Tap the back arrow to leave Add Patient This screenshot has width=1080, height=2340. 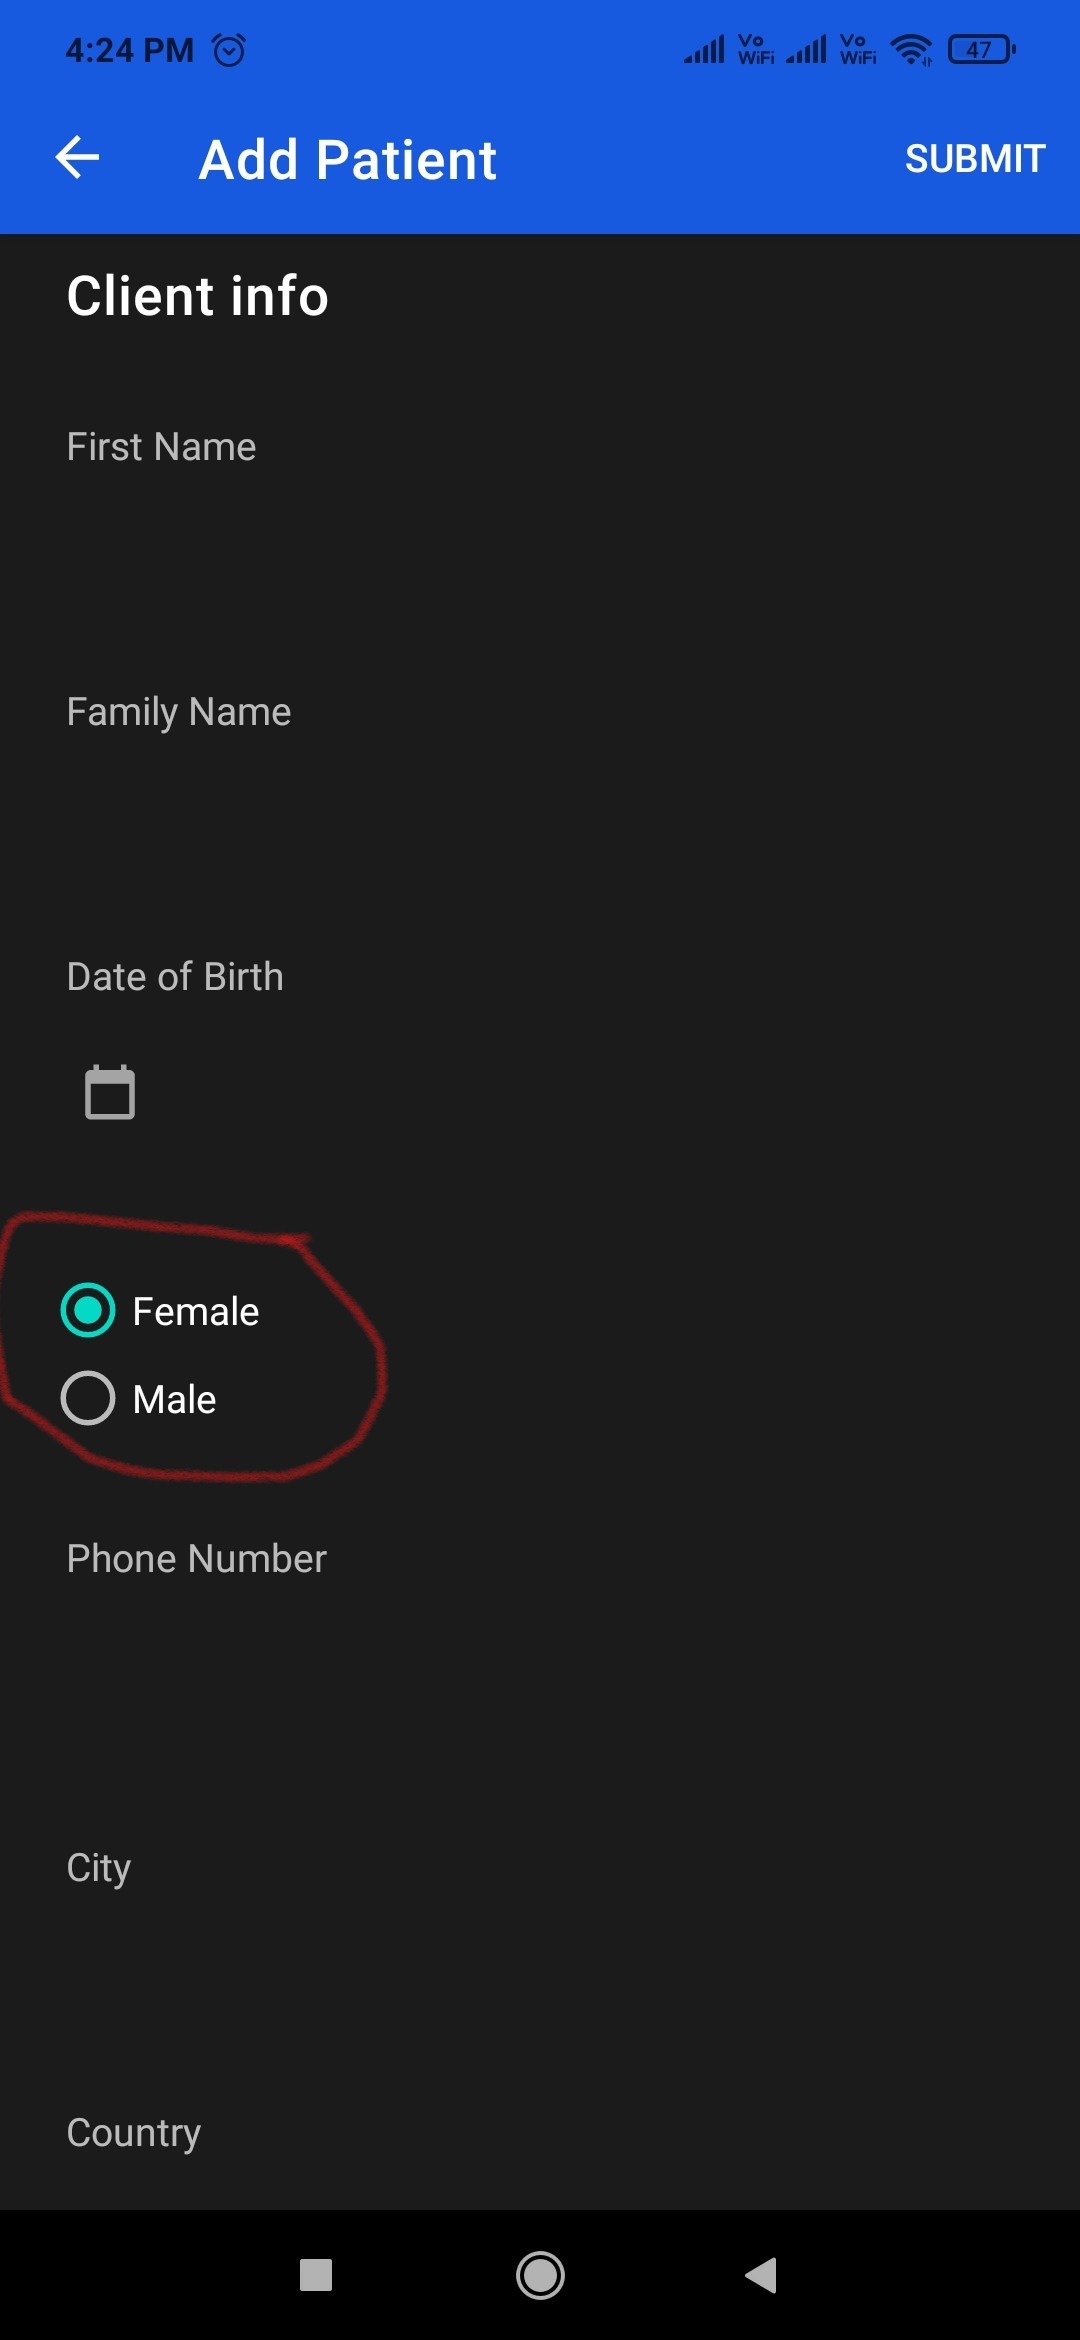click(76, 157)
